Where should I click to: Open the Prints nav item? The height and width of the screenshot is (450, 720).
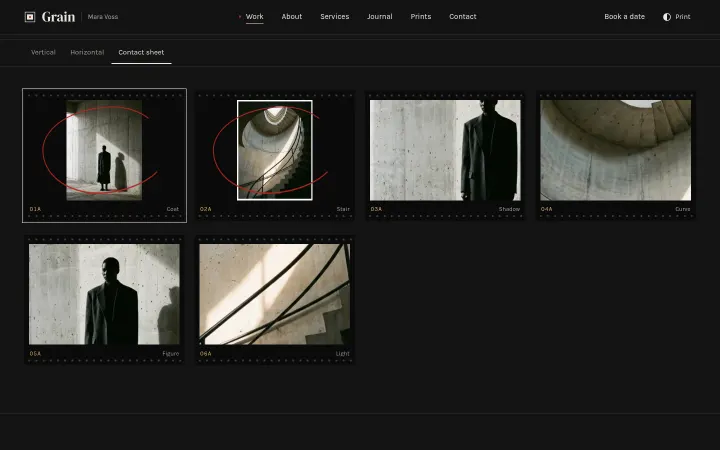coord(421,17)
